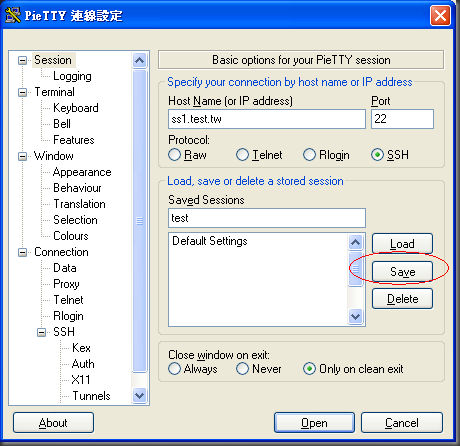This screenshot has width=460, height=446.
Task: Open the Keyboard settings
Action: pyautogui.click(x=76, y=108)
